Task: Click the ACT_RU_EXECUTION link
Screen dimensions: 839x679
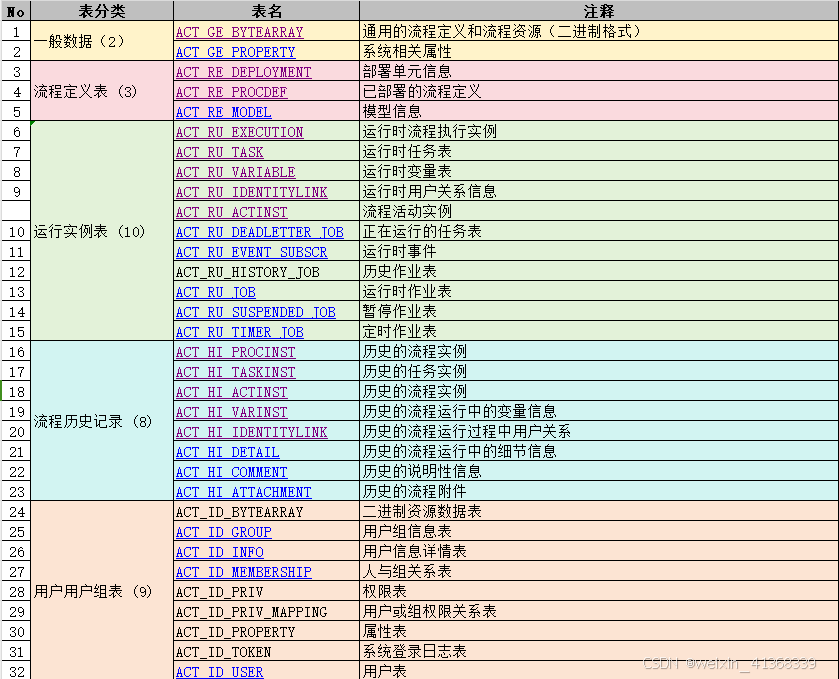Action: click(239, 132)
